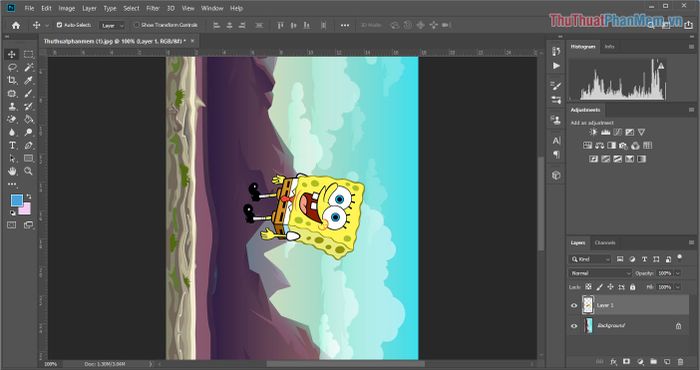This screenshot has height=370, width=700.
Task: Click the Actions play panel button
Action: (556, 66)
